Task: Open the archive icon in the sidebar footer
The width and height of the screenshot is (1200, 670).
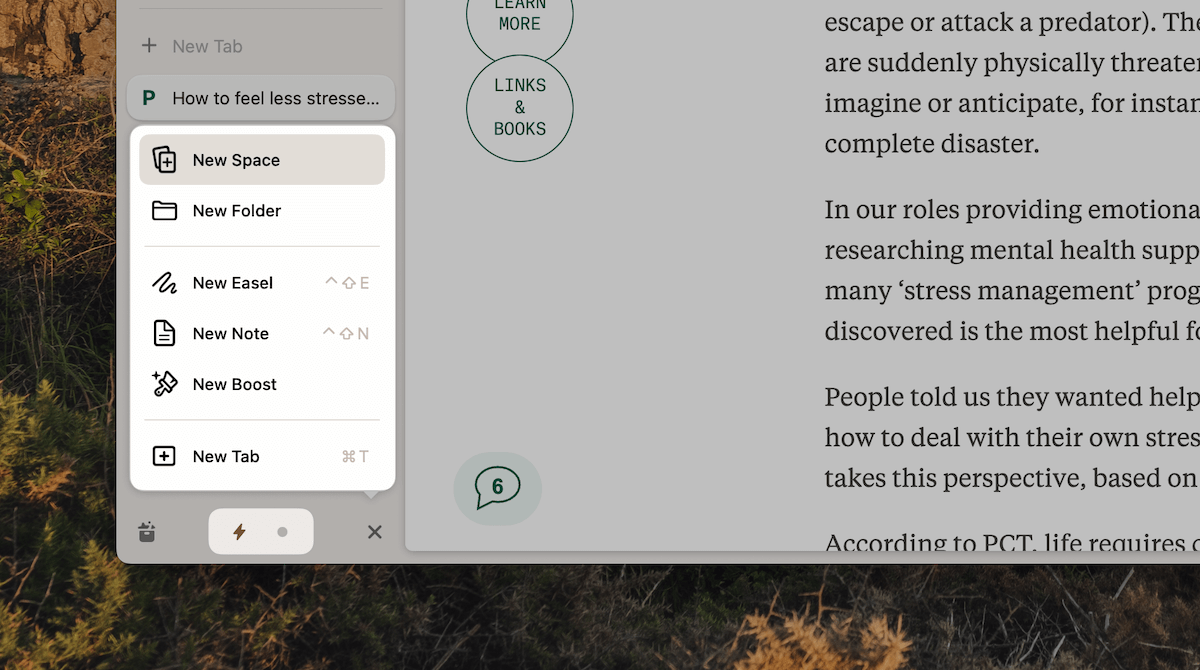Action: coord(147,532)
